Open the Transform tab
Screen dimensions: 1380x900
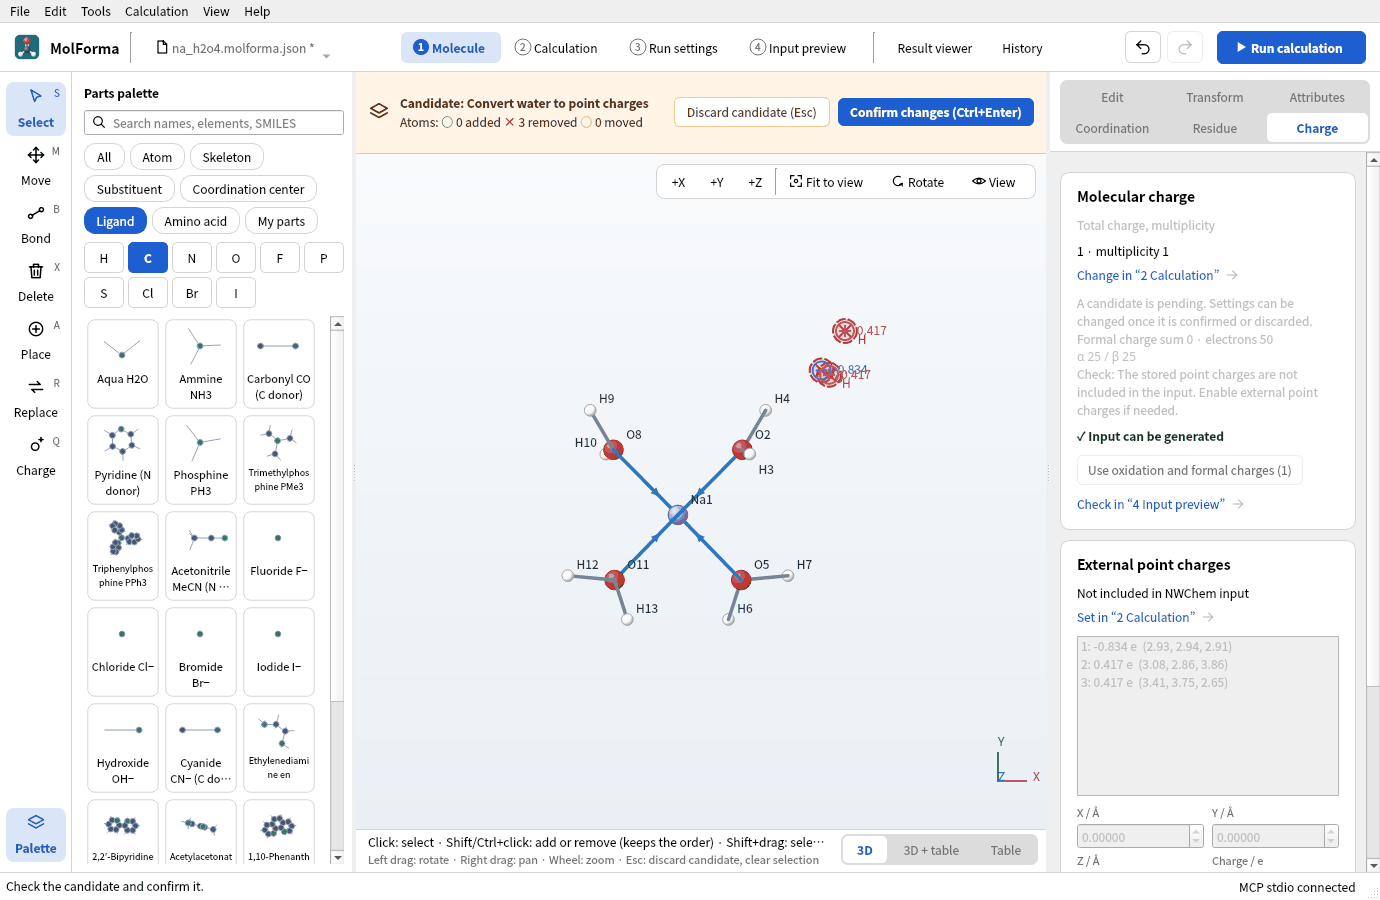point(1215,97)
